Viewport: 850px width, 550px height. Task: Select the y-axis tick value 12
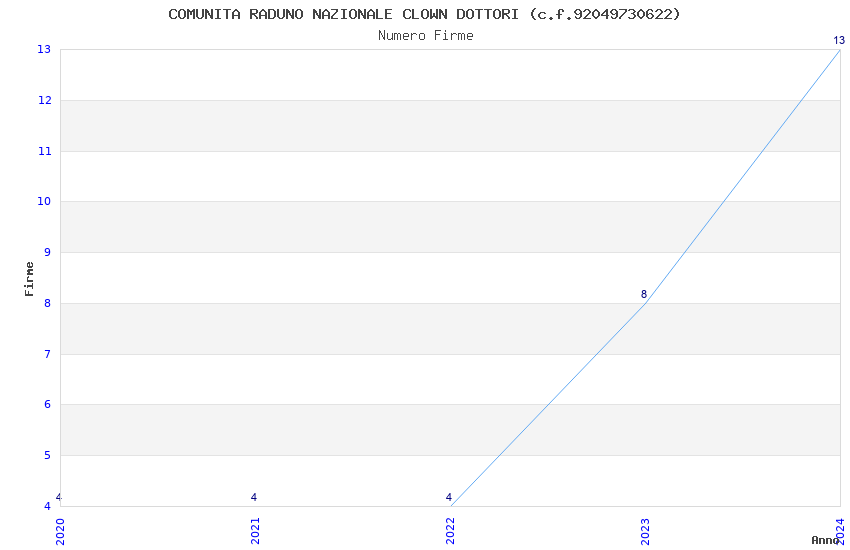pyautogui.click(x=44, y=100)
